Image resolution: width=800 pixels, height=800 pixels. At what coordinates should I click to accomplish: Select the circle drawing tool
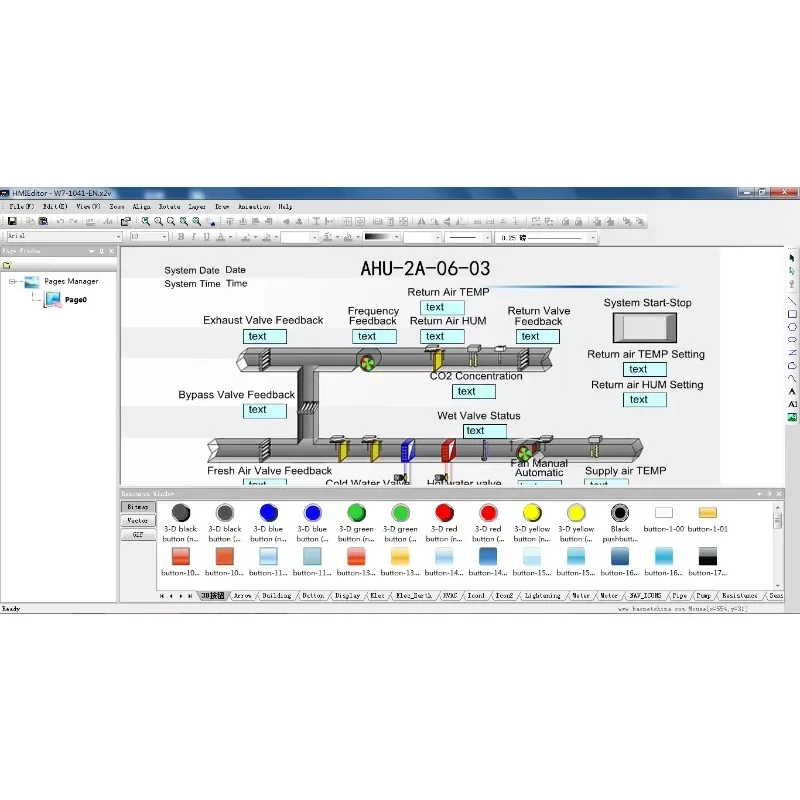tap(792, 327)
